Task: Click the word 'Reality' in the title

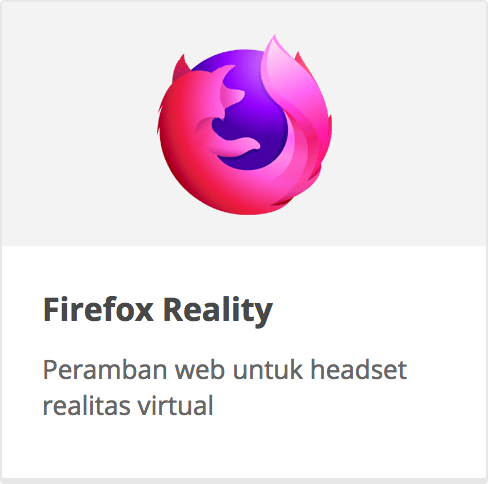Action: (218, 311)
